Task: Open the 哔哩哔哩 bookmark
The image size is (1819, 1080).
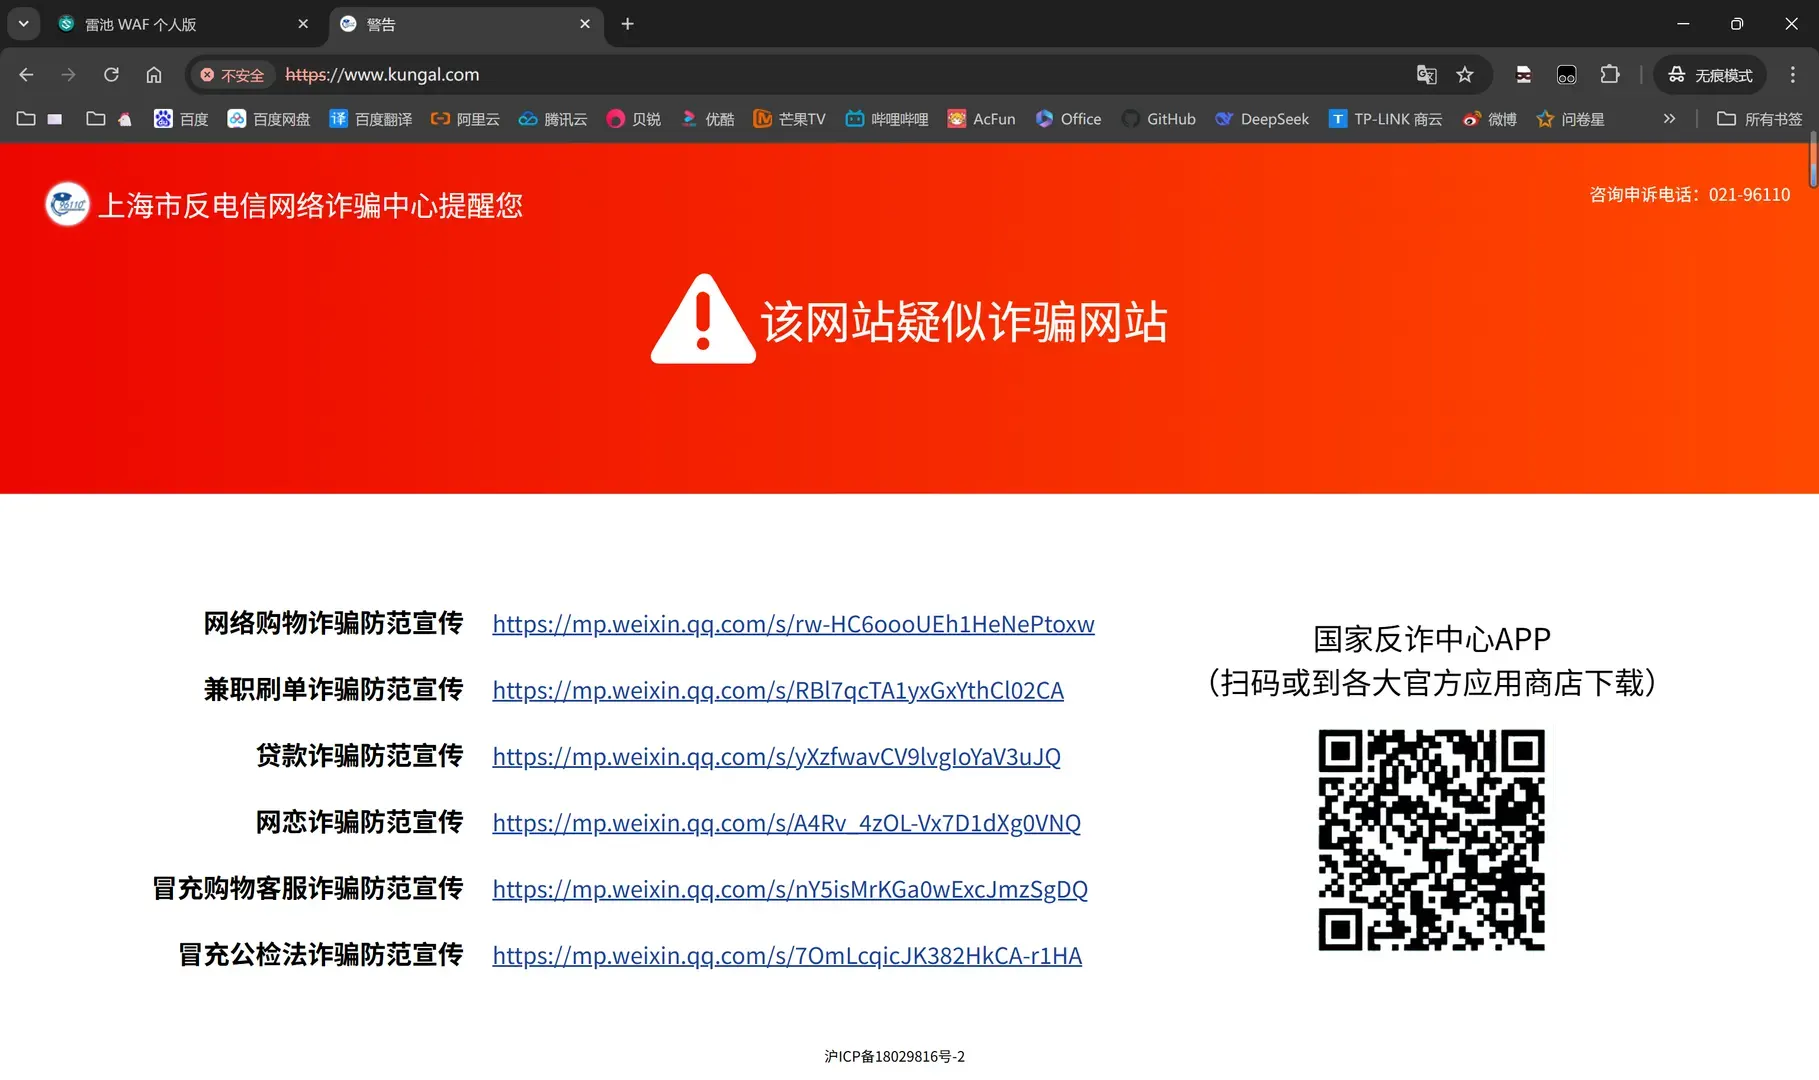Action: (x=887, y=119)
